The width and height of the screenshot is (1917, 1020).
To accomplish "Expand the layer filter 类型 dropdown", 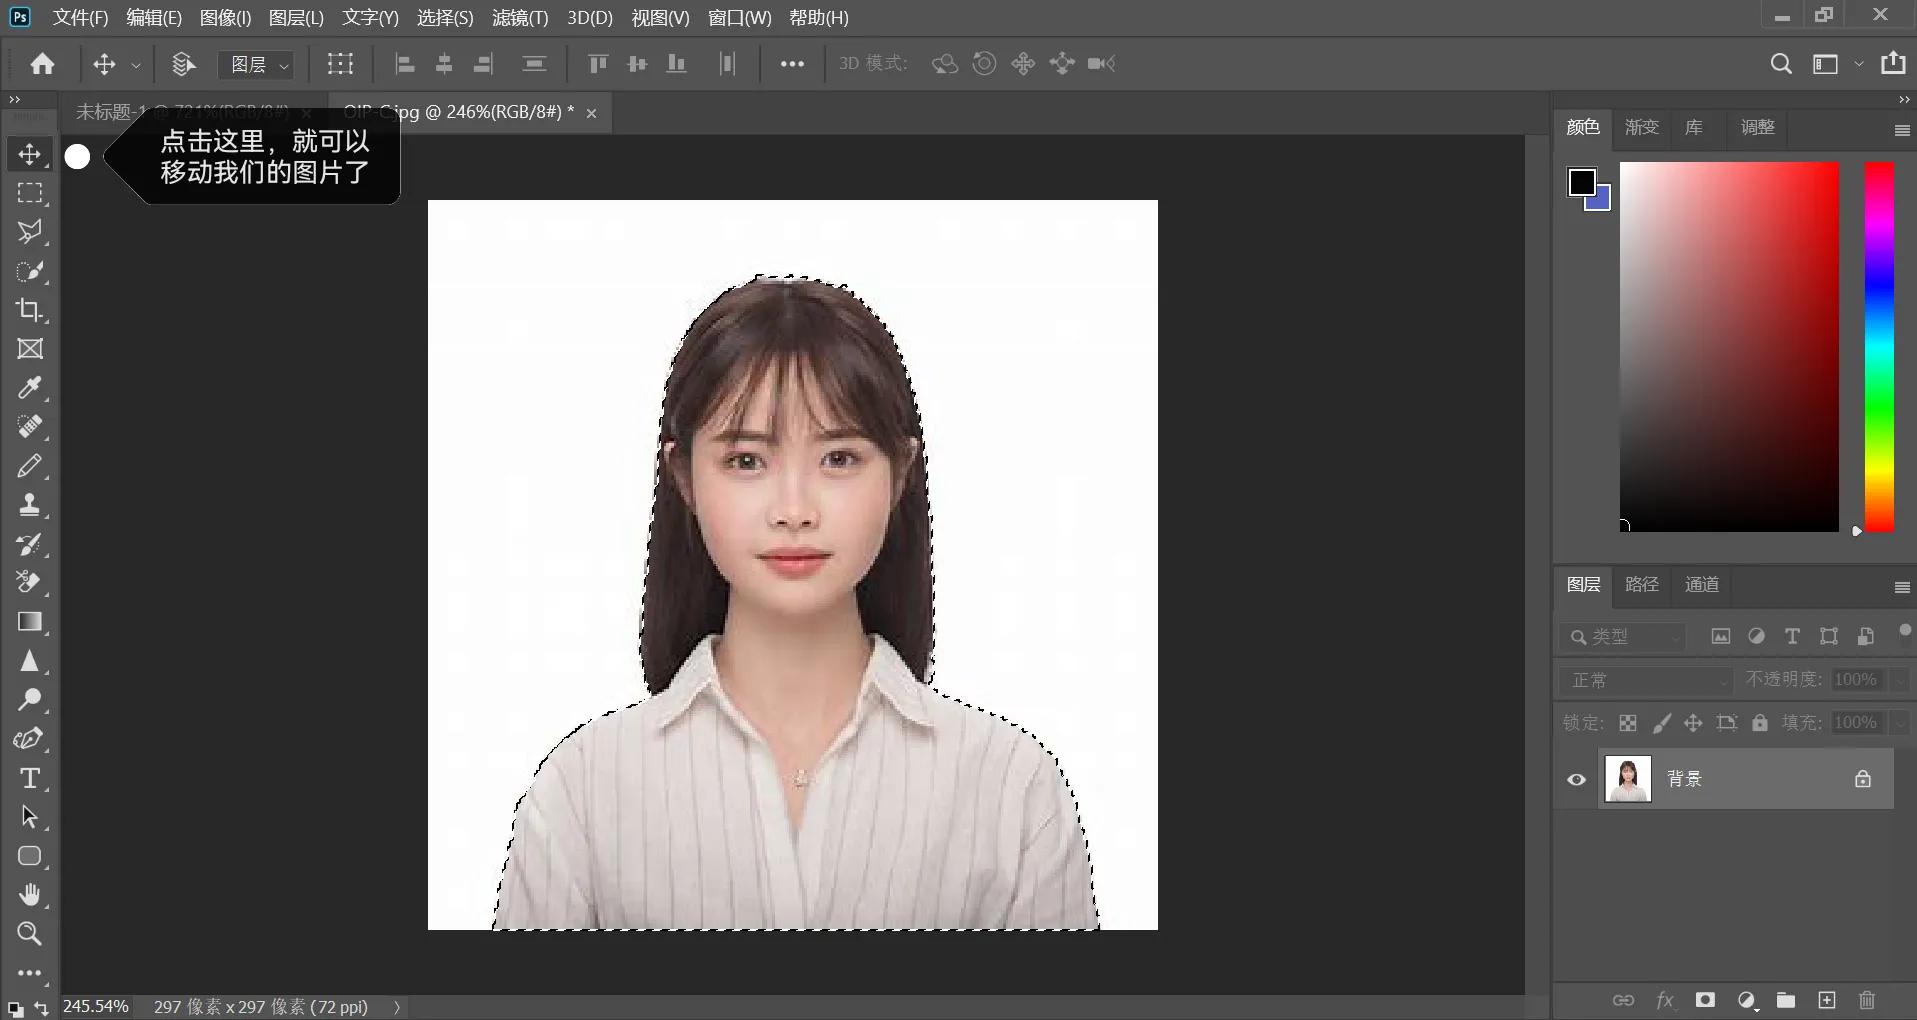I will 1674,637.
